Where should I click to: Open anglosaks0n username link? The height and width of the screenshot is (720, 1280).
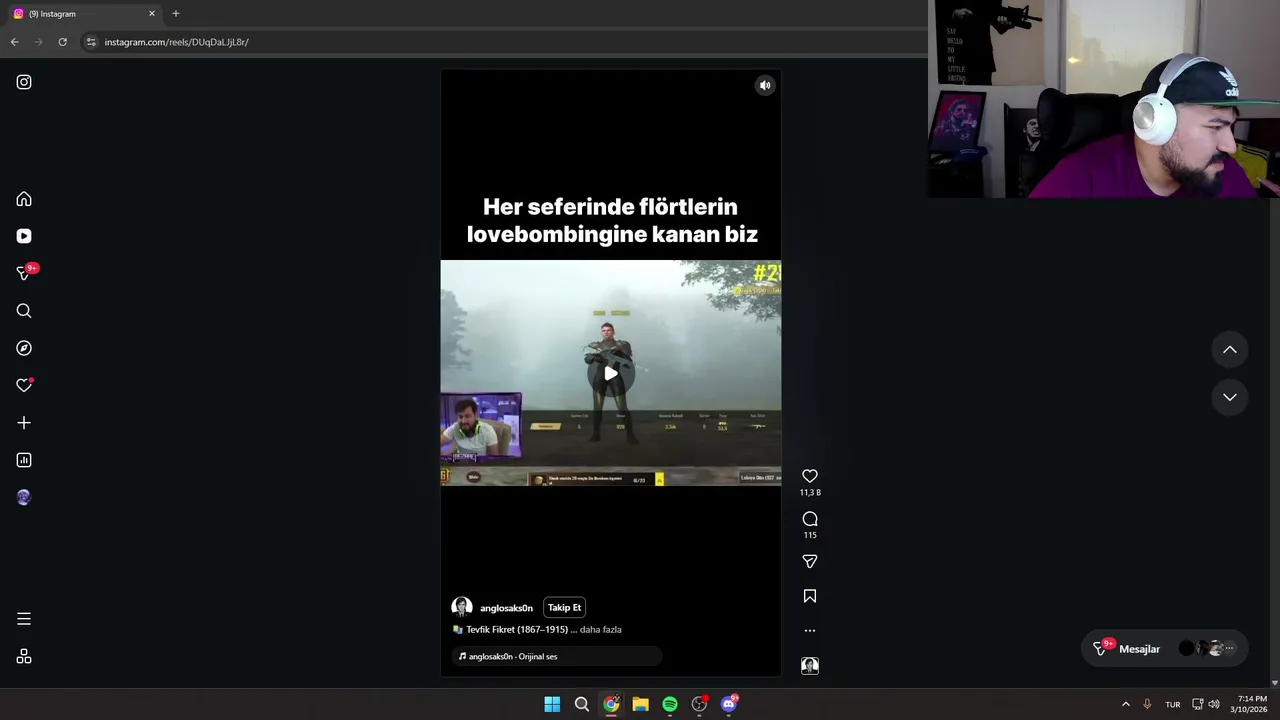(x=506, y=608)
